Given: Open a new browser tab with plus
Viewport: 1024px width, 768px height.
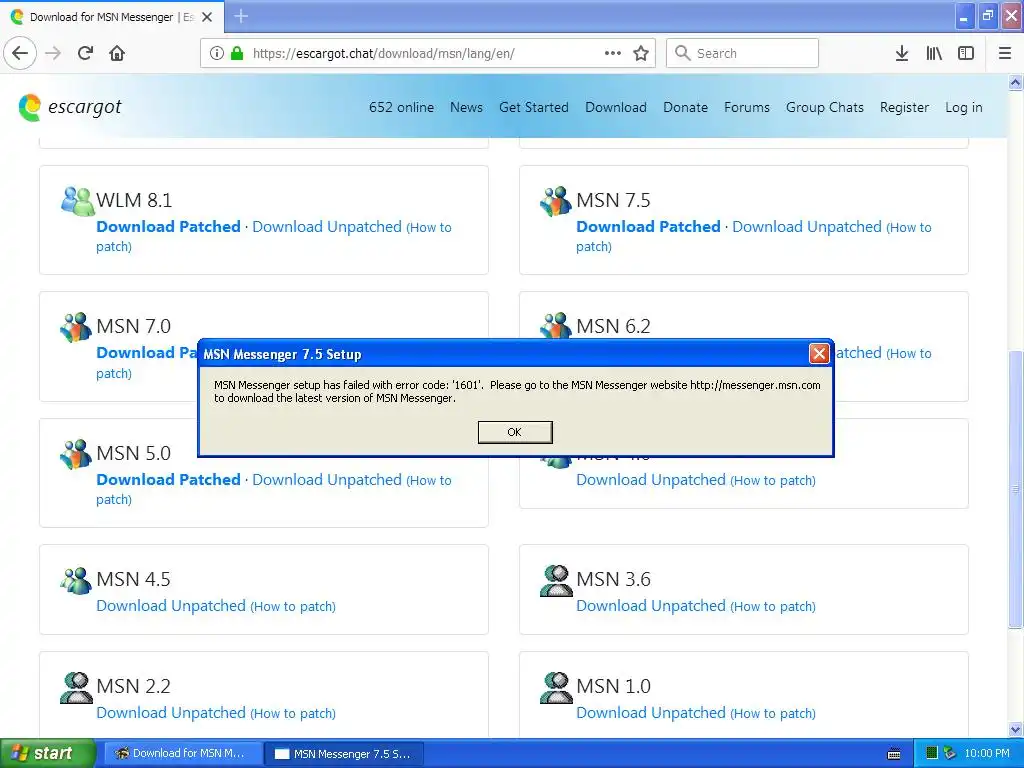Looking at the screenshot, I should (241, 16).
